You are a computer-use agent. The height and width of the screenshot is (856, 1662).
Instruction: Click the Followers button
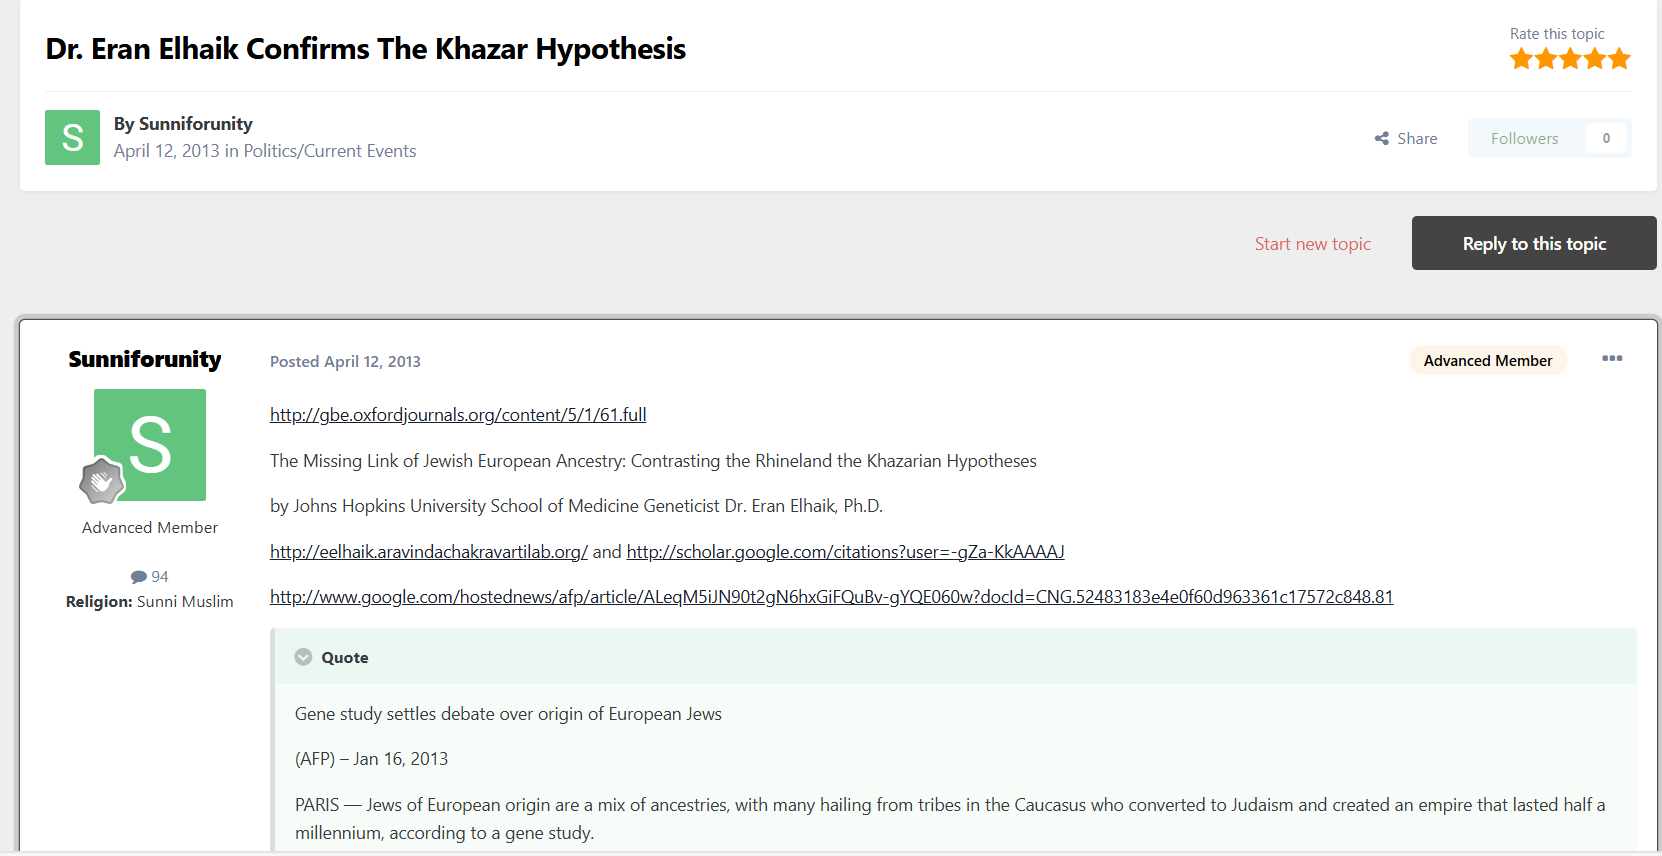click(x=1525, y=138)
